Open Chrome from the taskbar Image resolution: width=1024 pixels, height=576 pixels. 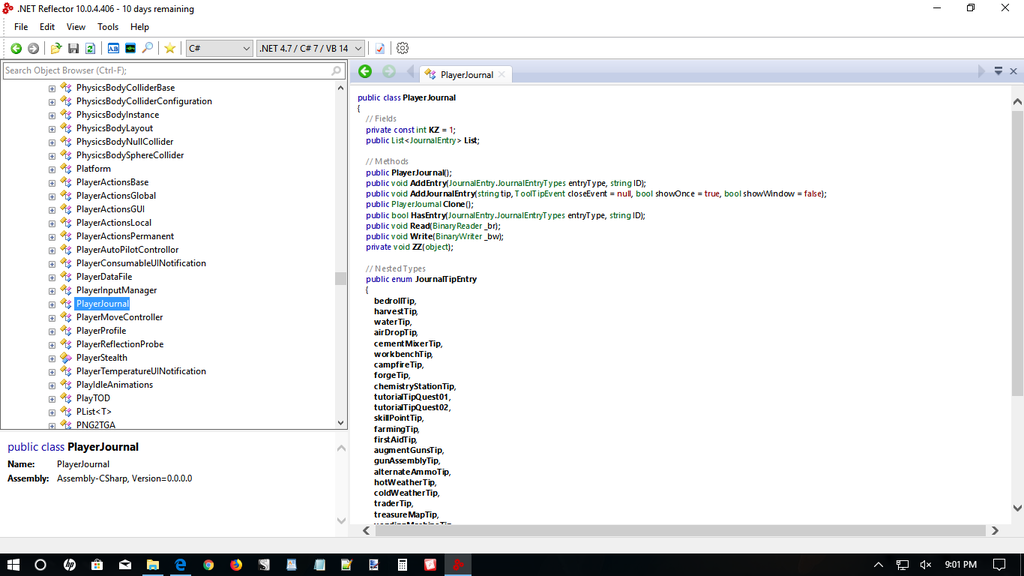(208, 565)
